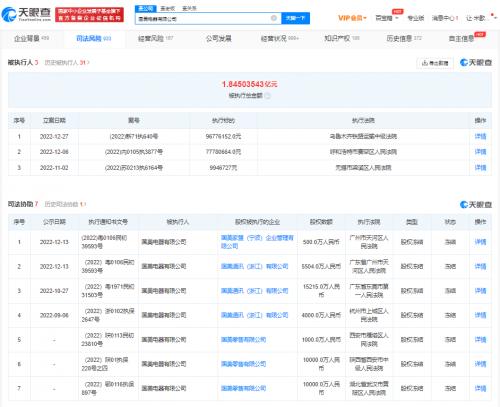
Task: Switch to the 企业背景 tab
Action: click(x=31, y=39)
